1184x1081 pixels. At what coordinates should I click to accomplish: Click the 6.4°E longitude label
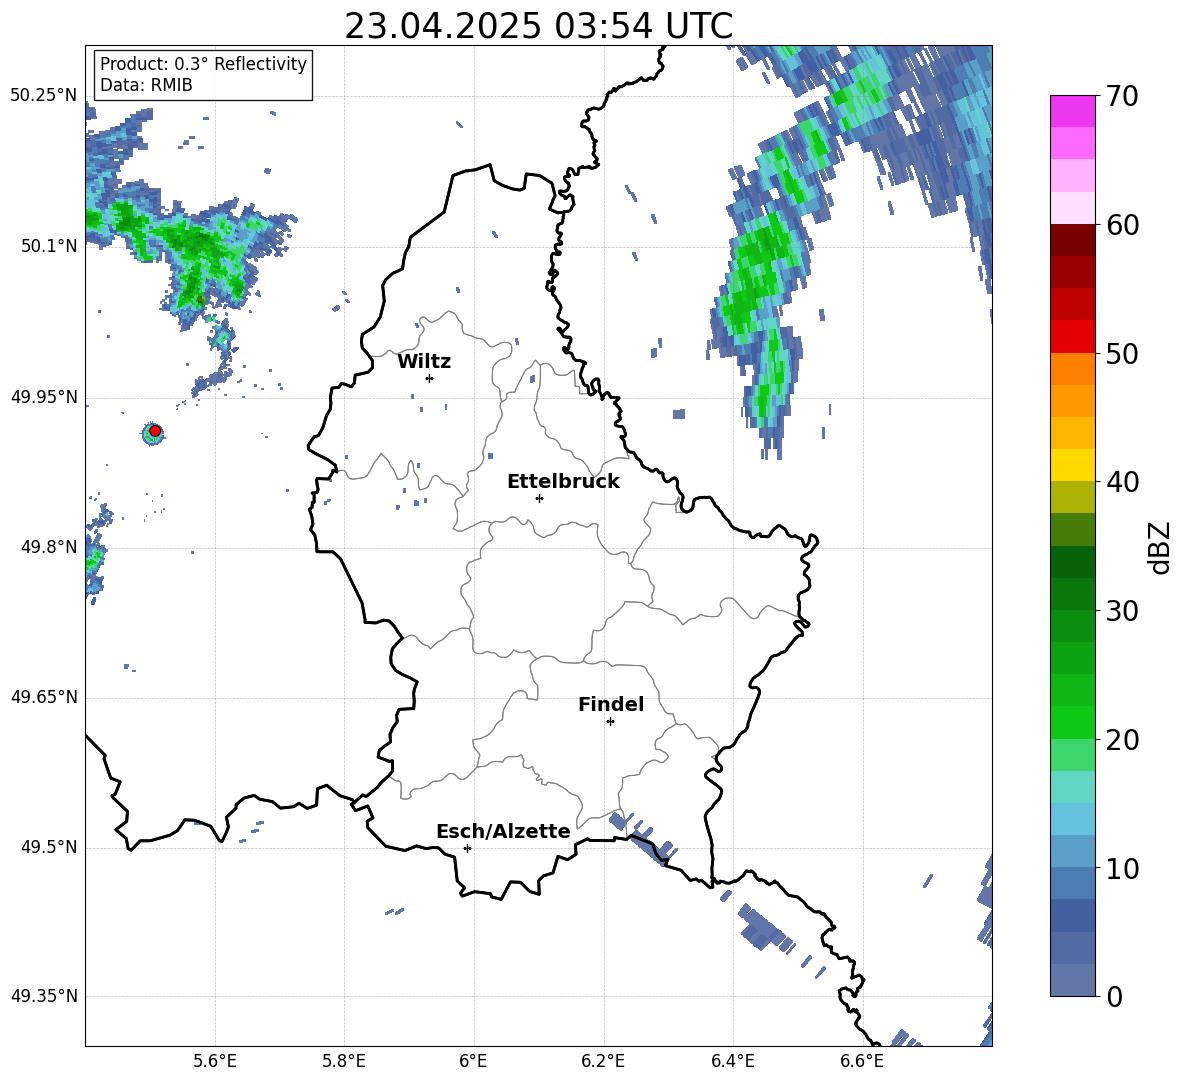(x=732, y=1061)
